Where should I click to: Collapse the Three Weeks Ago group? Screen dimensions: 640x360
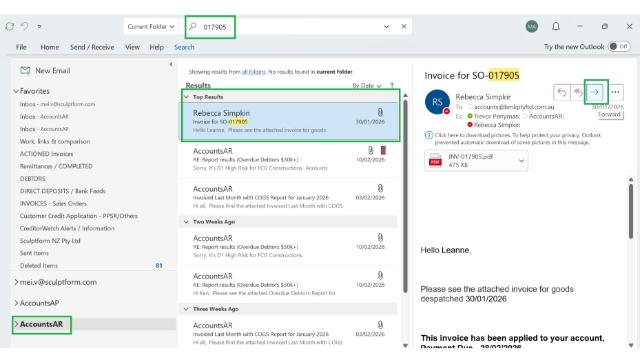[186, 309]
